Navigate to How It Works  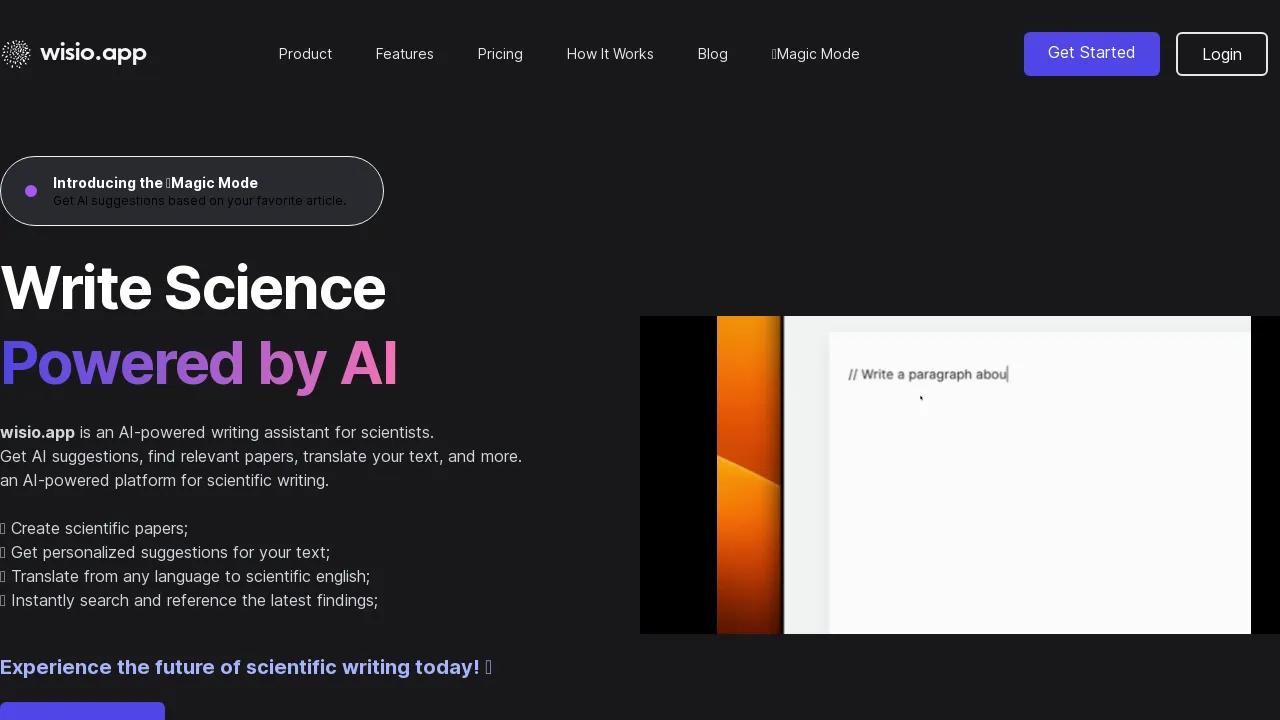[610, 54]
